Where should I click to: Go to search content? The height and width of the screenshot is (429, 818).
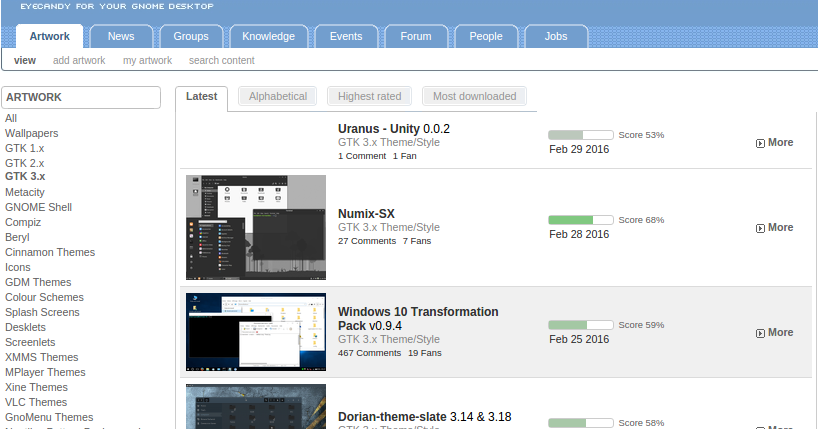click(x=222, y=61)
